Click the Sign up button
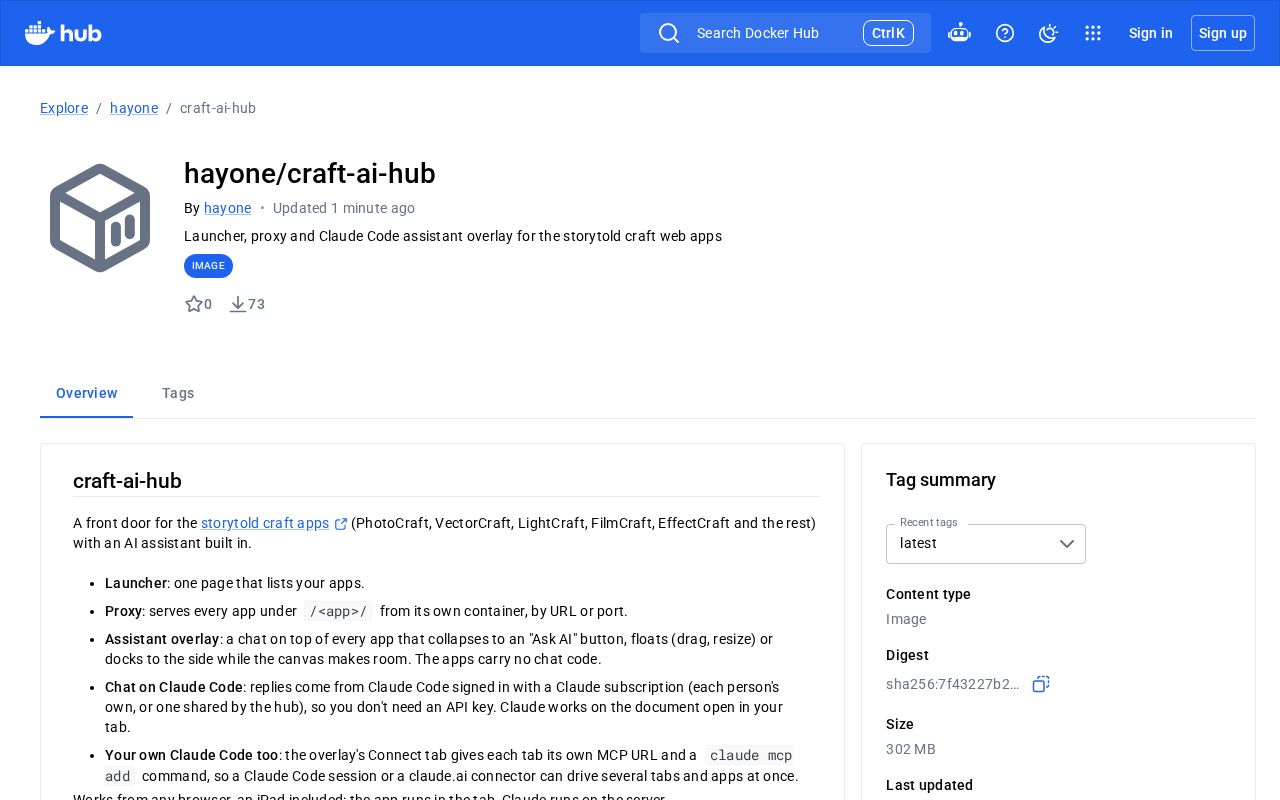 1223,33
